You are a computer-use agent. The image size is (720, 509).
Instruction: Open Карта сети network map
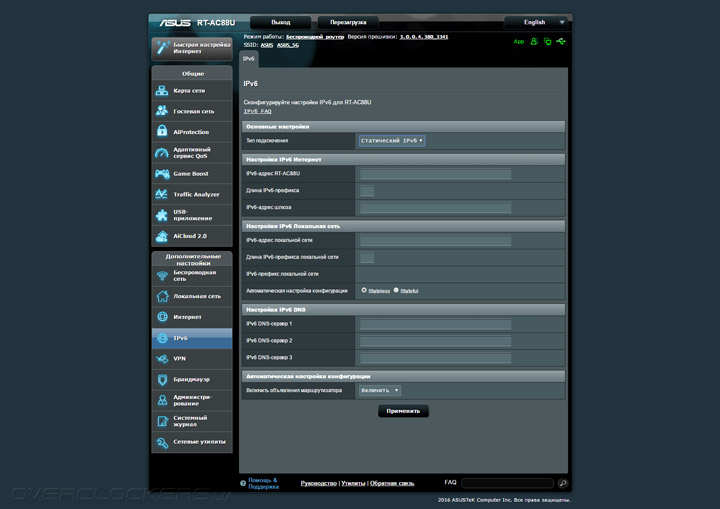(191, 90)
